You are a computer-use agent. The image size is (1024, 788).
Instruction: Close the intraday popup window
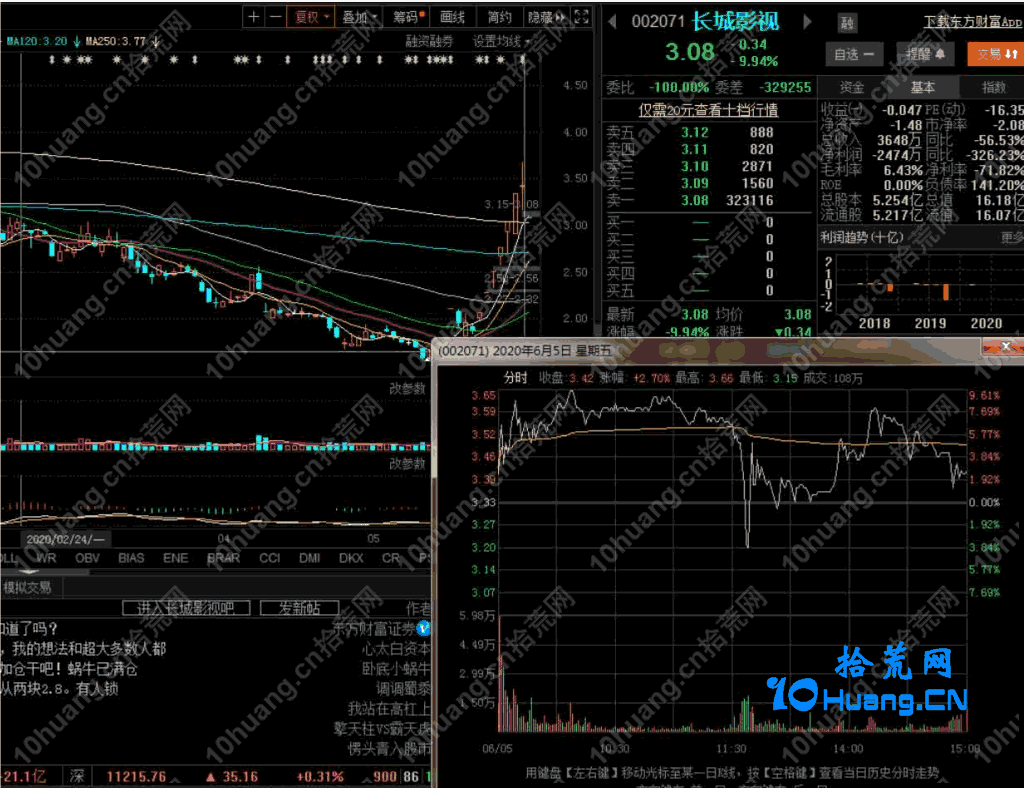click(1006, 347)
